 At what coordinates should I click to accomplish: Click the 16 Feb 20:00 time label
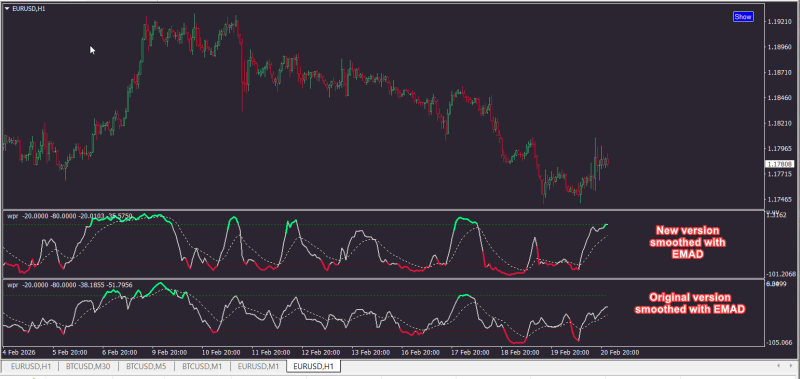click(x=420, y=352)
